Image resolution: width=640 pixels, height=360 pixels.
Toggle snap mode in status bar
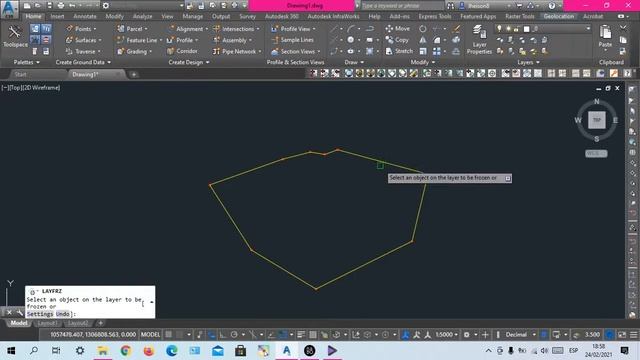180,335
